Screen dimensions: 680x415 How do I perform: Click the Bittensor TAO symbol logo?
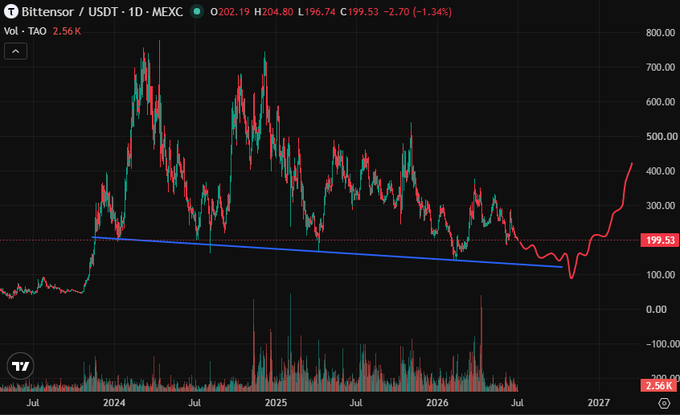11,11
